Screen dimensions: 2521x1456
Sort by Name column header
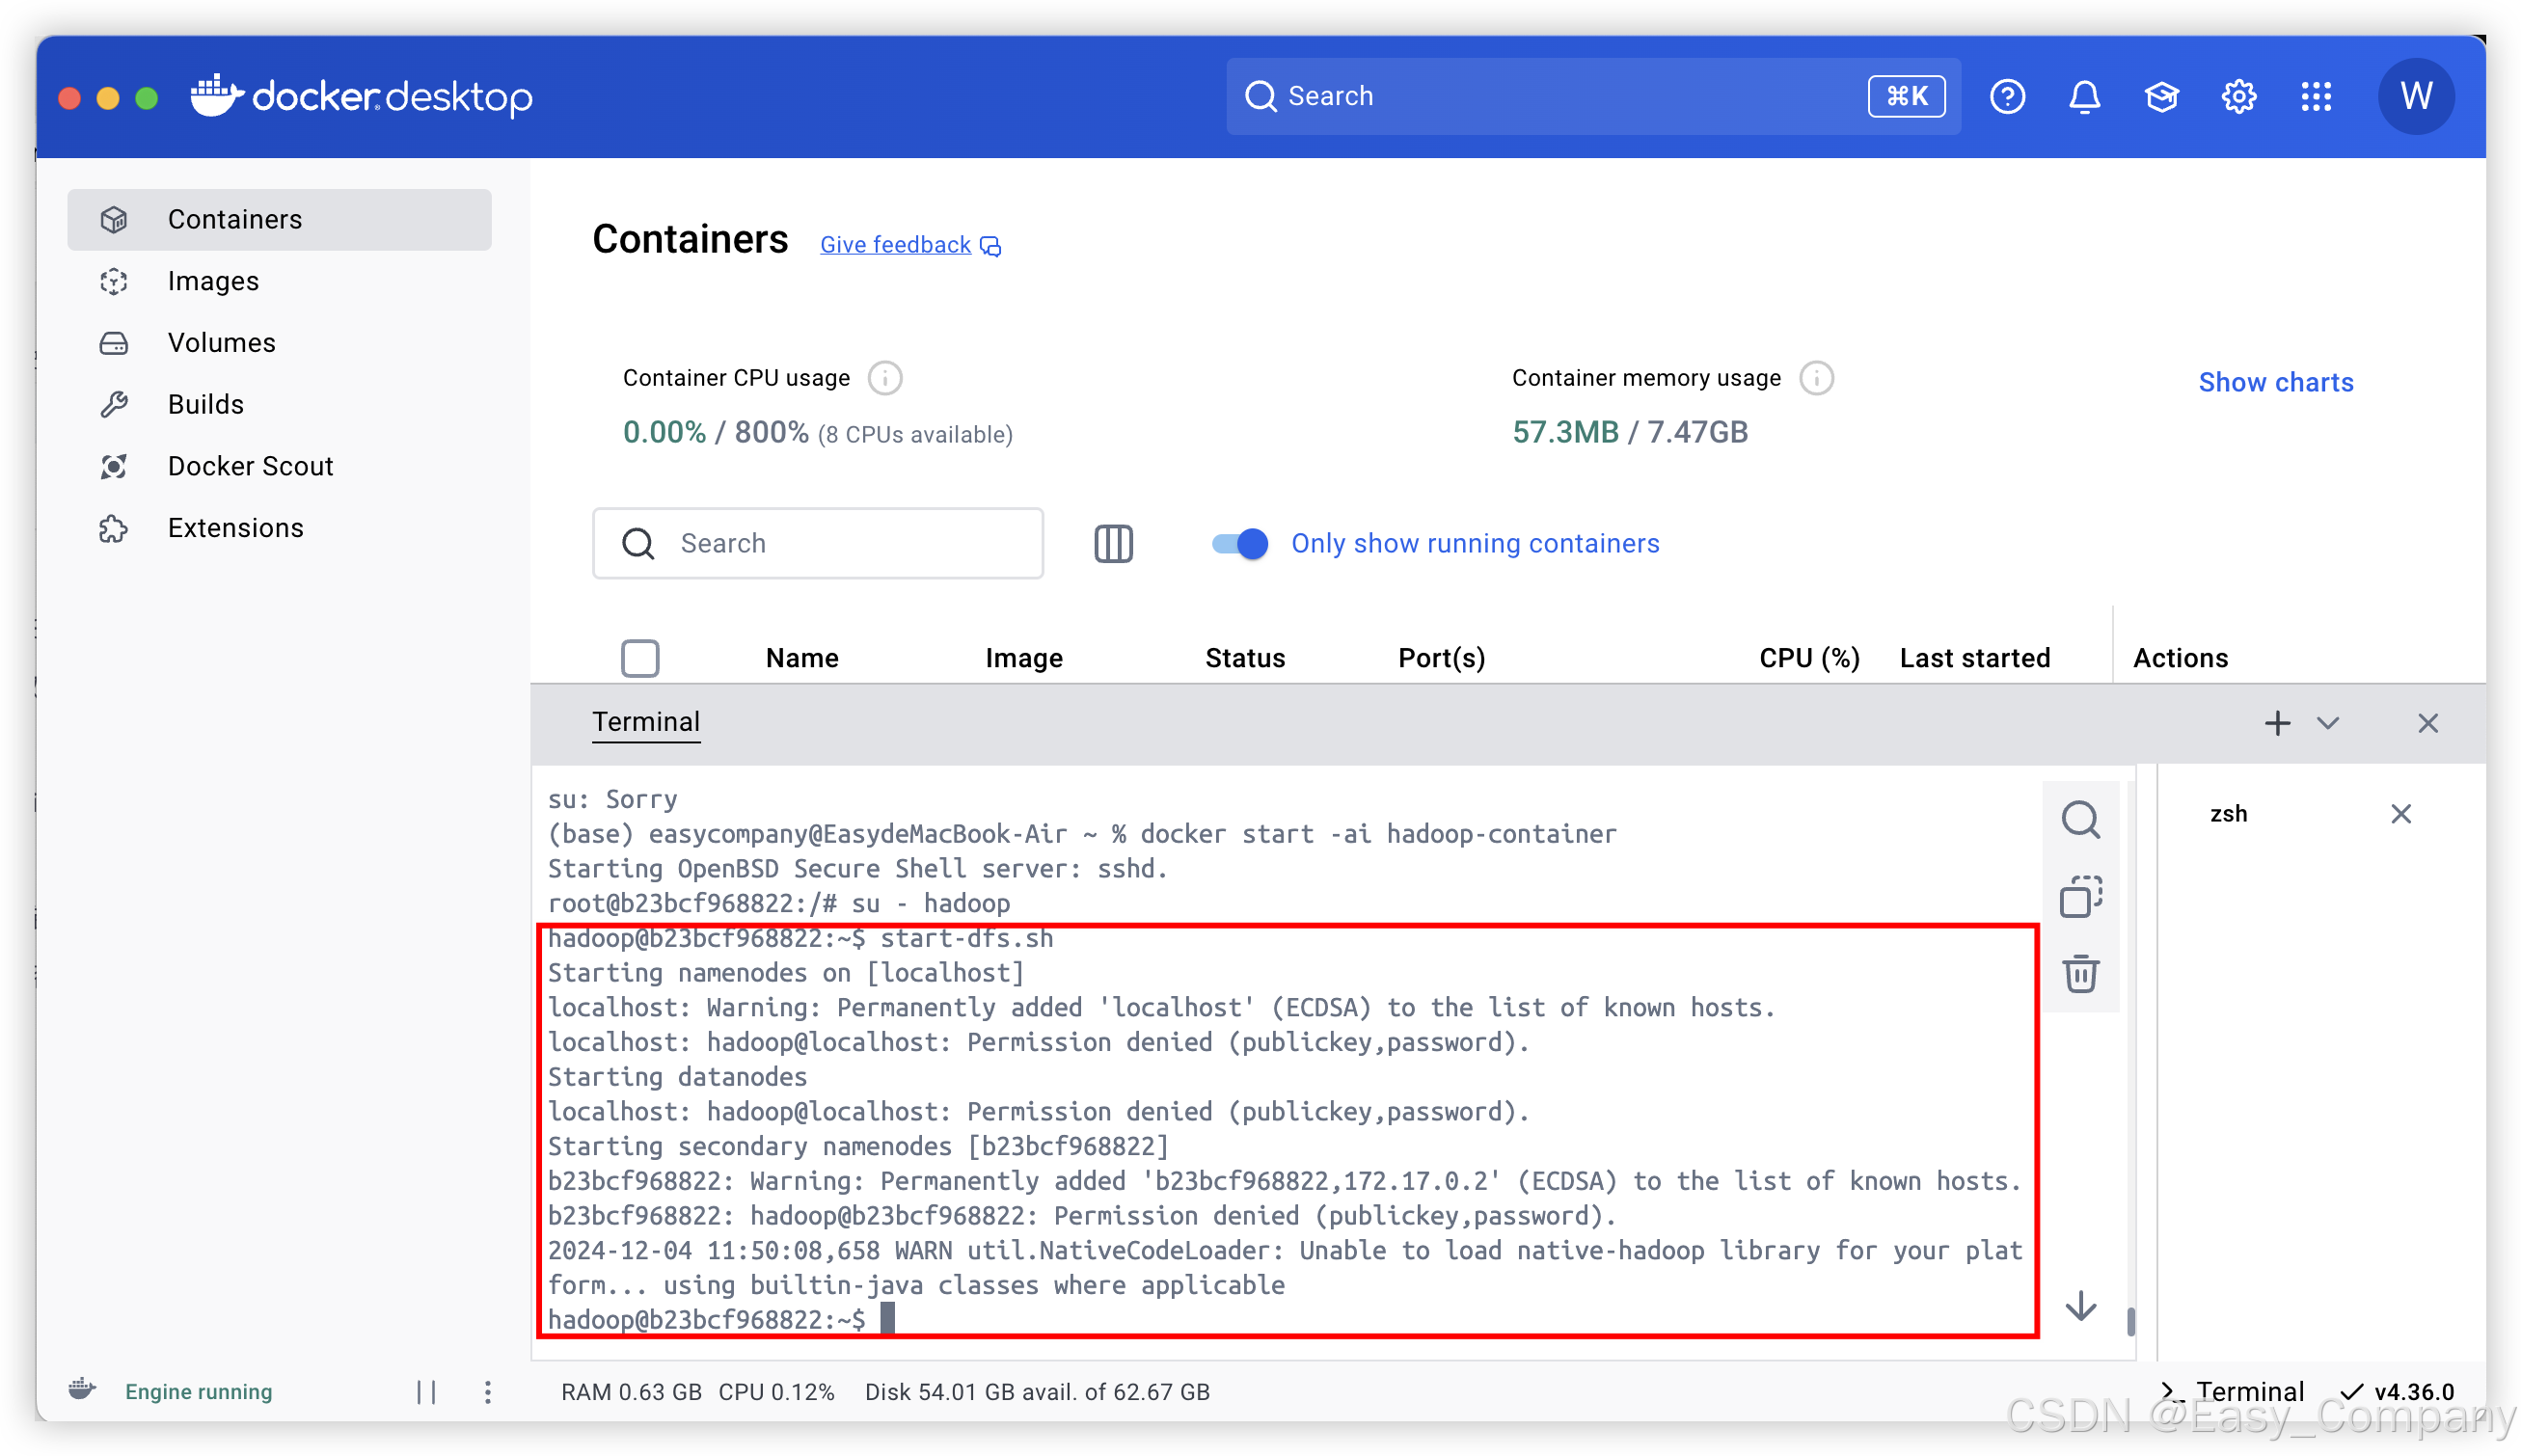click(802, 658)
